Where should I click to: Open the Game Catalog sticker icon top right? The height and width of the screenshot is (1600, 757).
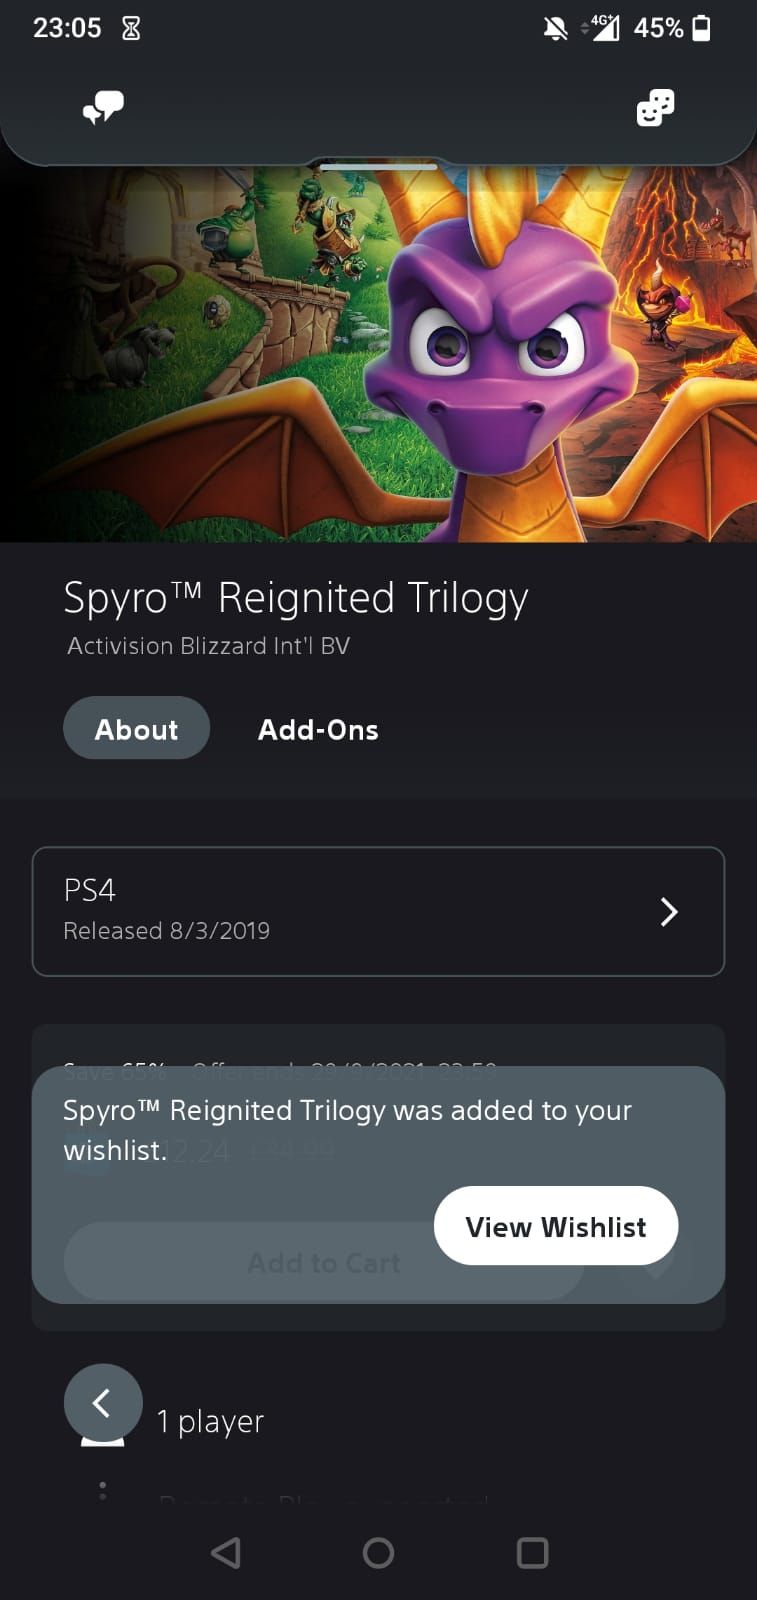coord(655,108)
